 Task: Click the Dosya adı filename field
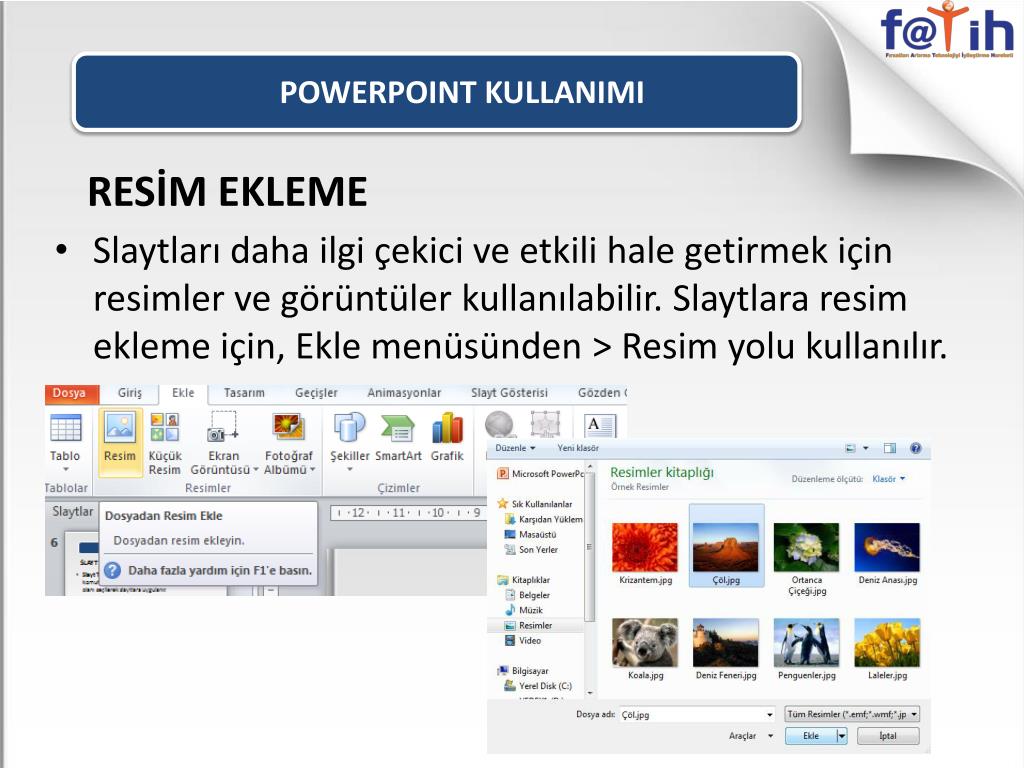696,714
